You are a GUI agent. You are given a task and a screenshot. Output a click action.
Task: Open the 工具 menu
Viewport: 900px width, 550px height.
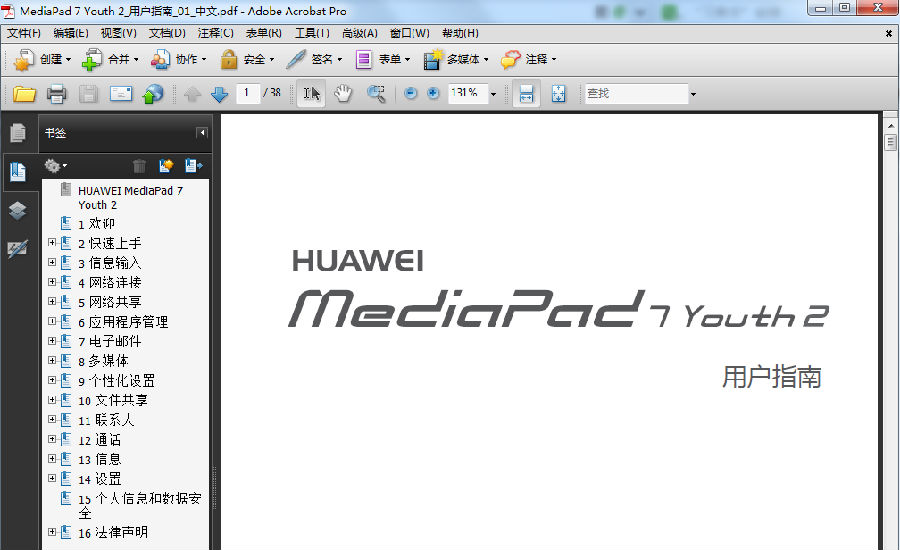(x=312, y=33)
